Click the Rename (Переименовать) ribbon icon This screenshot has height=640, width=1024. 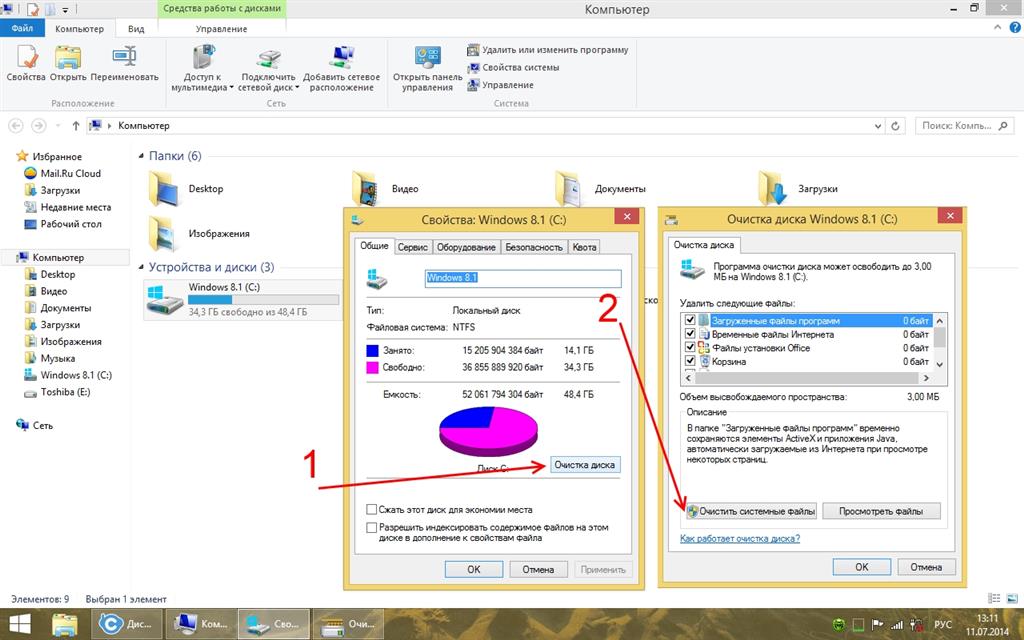124,56
